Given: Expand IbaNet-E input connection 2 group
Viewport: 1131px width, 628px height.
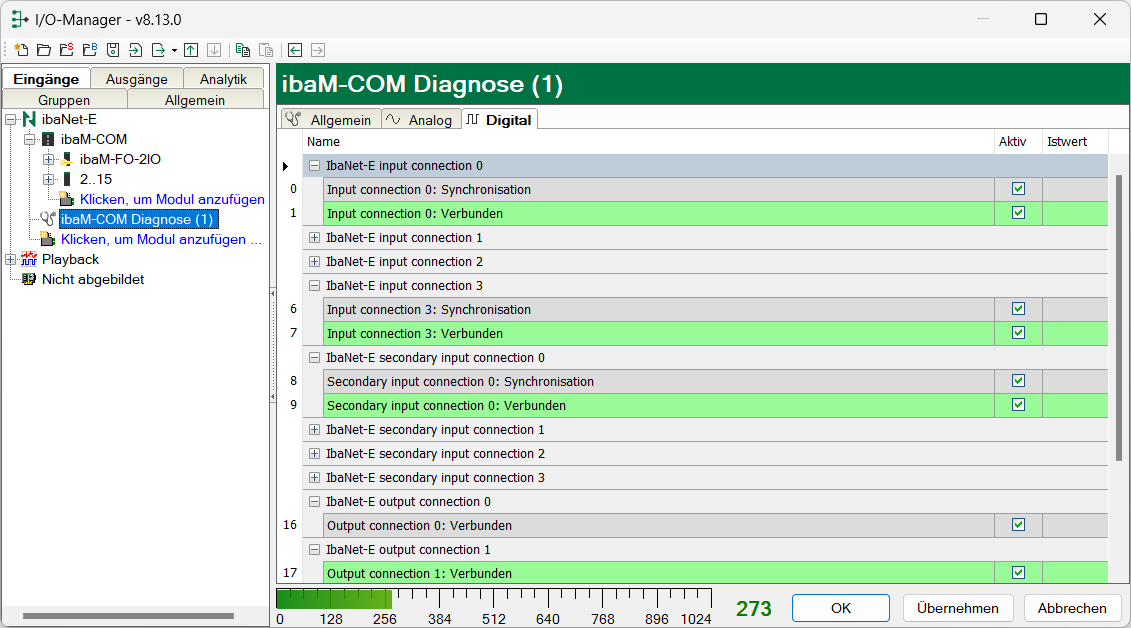Looking at the screenshot, I should pos(314,261).
